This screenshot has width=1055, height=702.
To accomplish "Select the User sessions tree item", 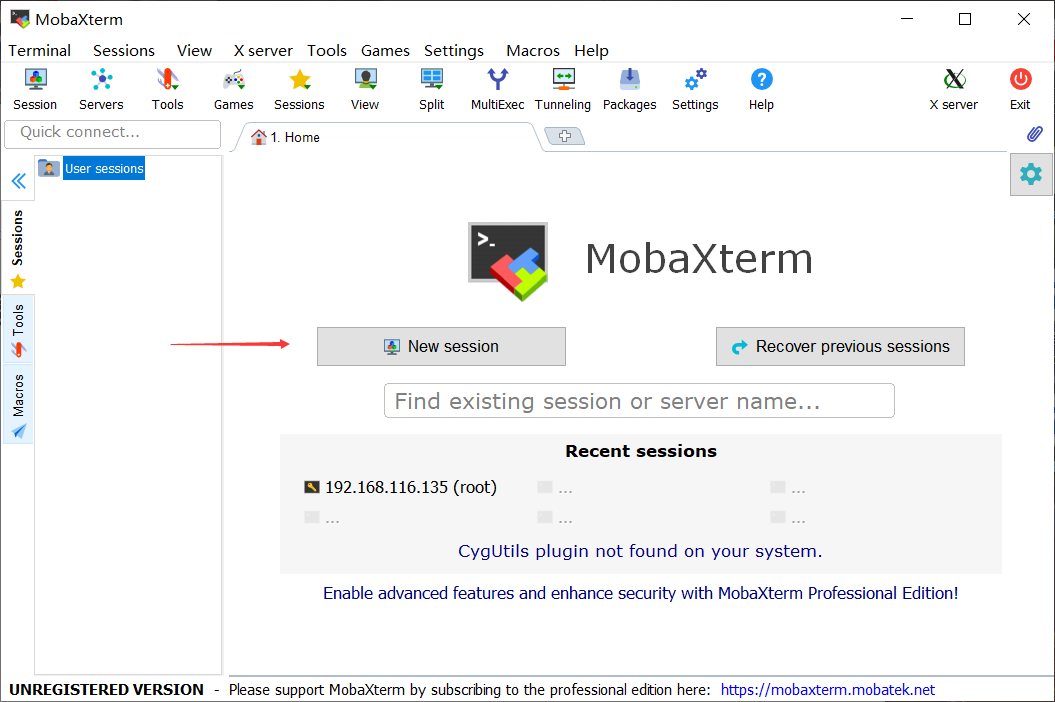I will (x=104, y=168).
